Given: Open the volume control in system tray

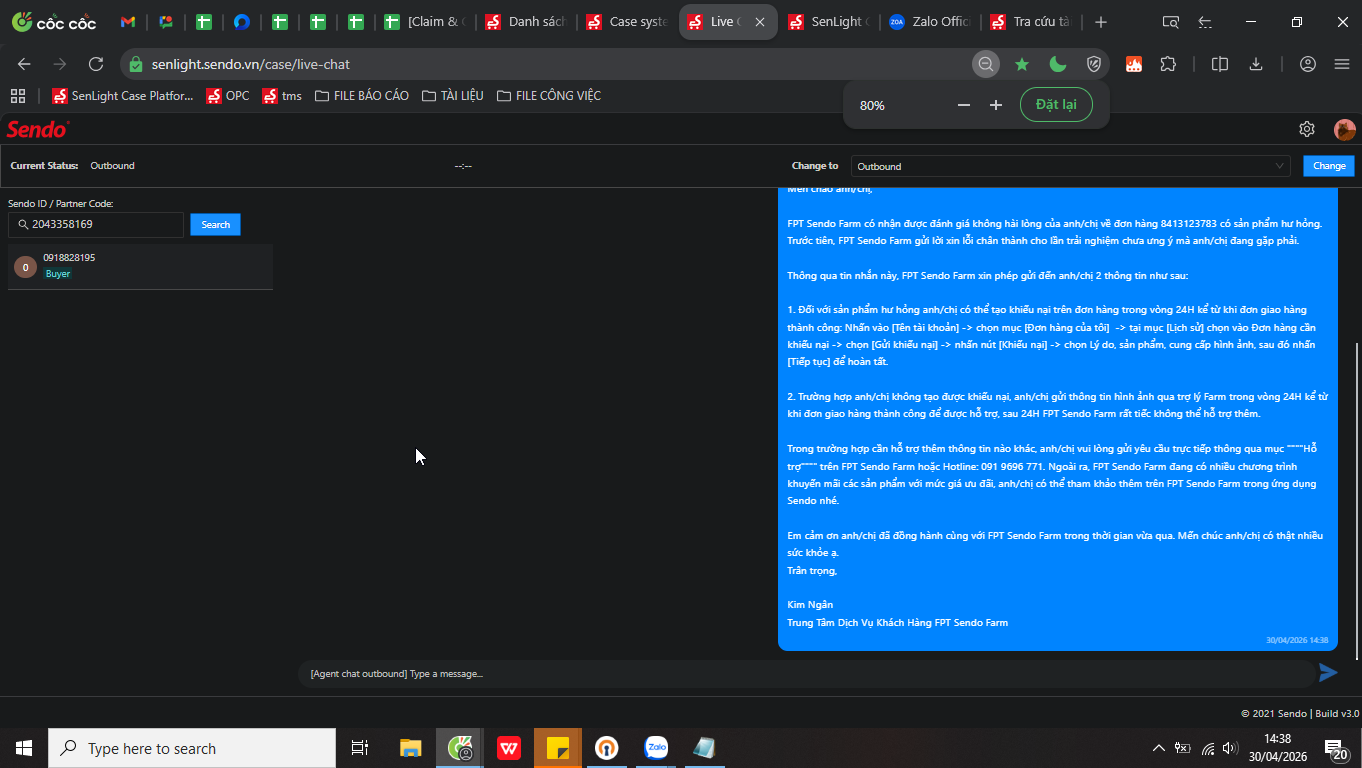Looking at the screenshot, I should (1230, 748).
